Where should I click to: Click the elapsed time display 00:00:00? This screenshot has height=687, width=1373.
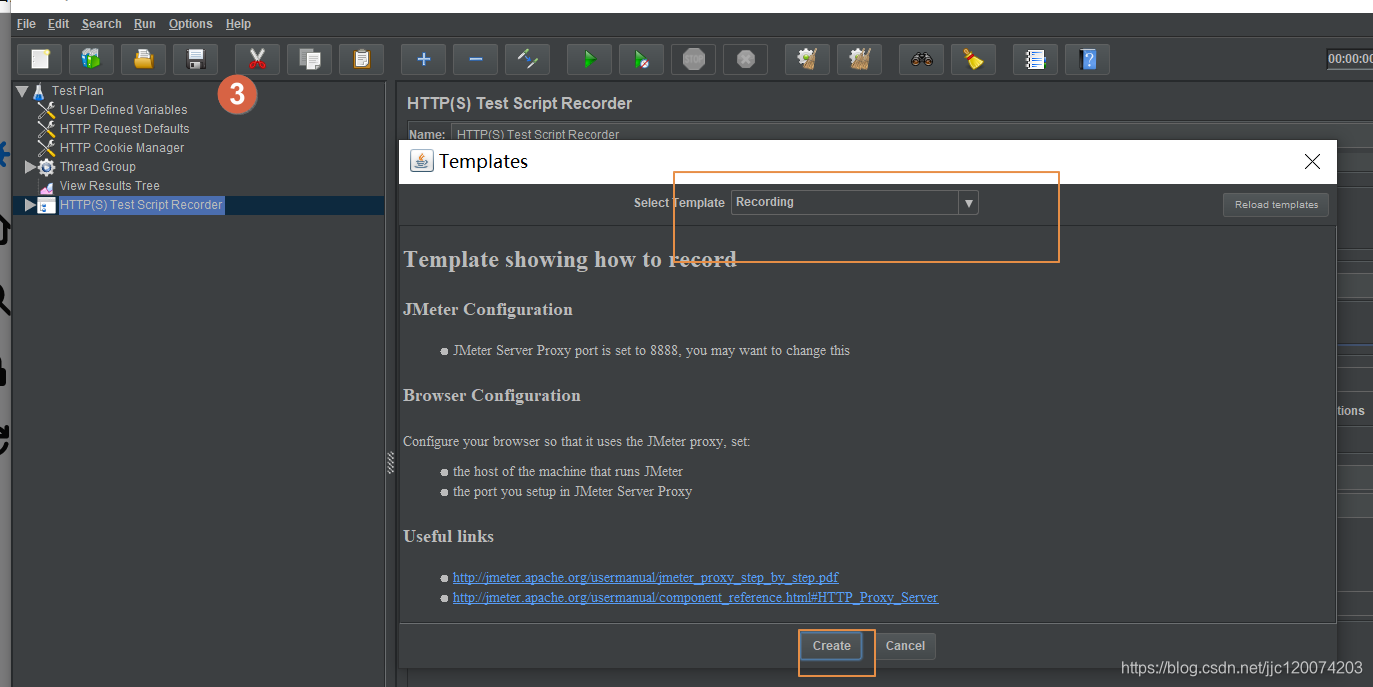point(1350,59)
